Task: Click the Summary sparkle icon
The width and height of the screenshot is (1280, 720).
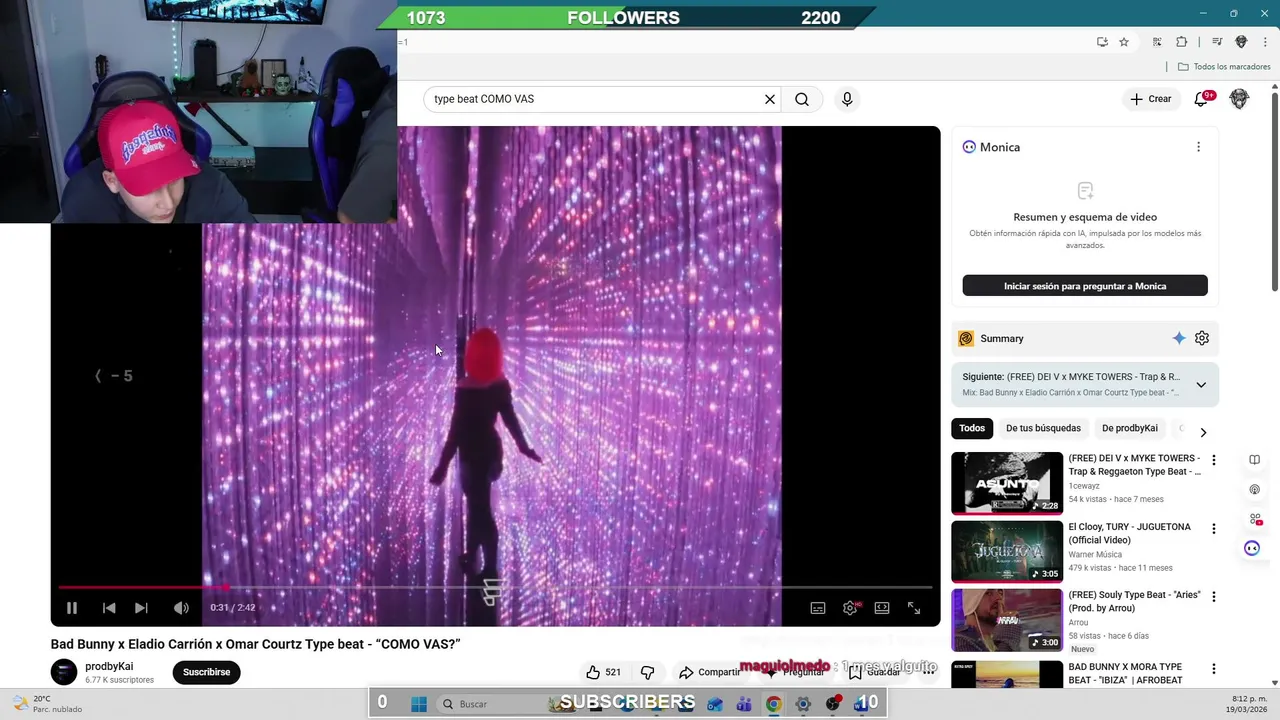Action: 1179,338
